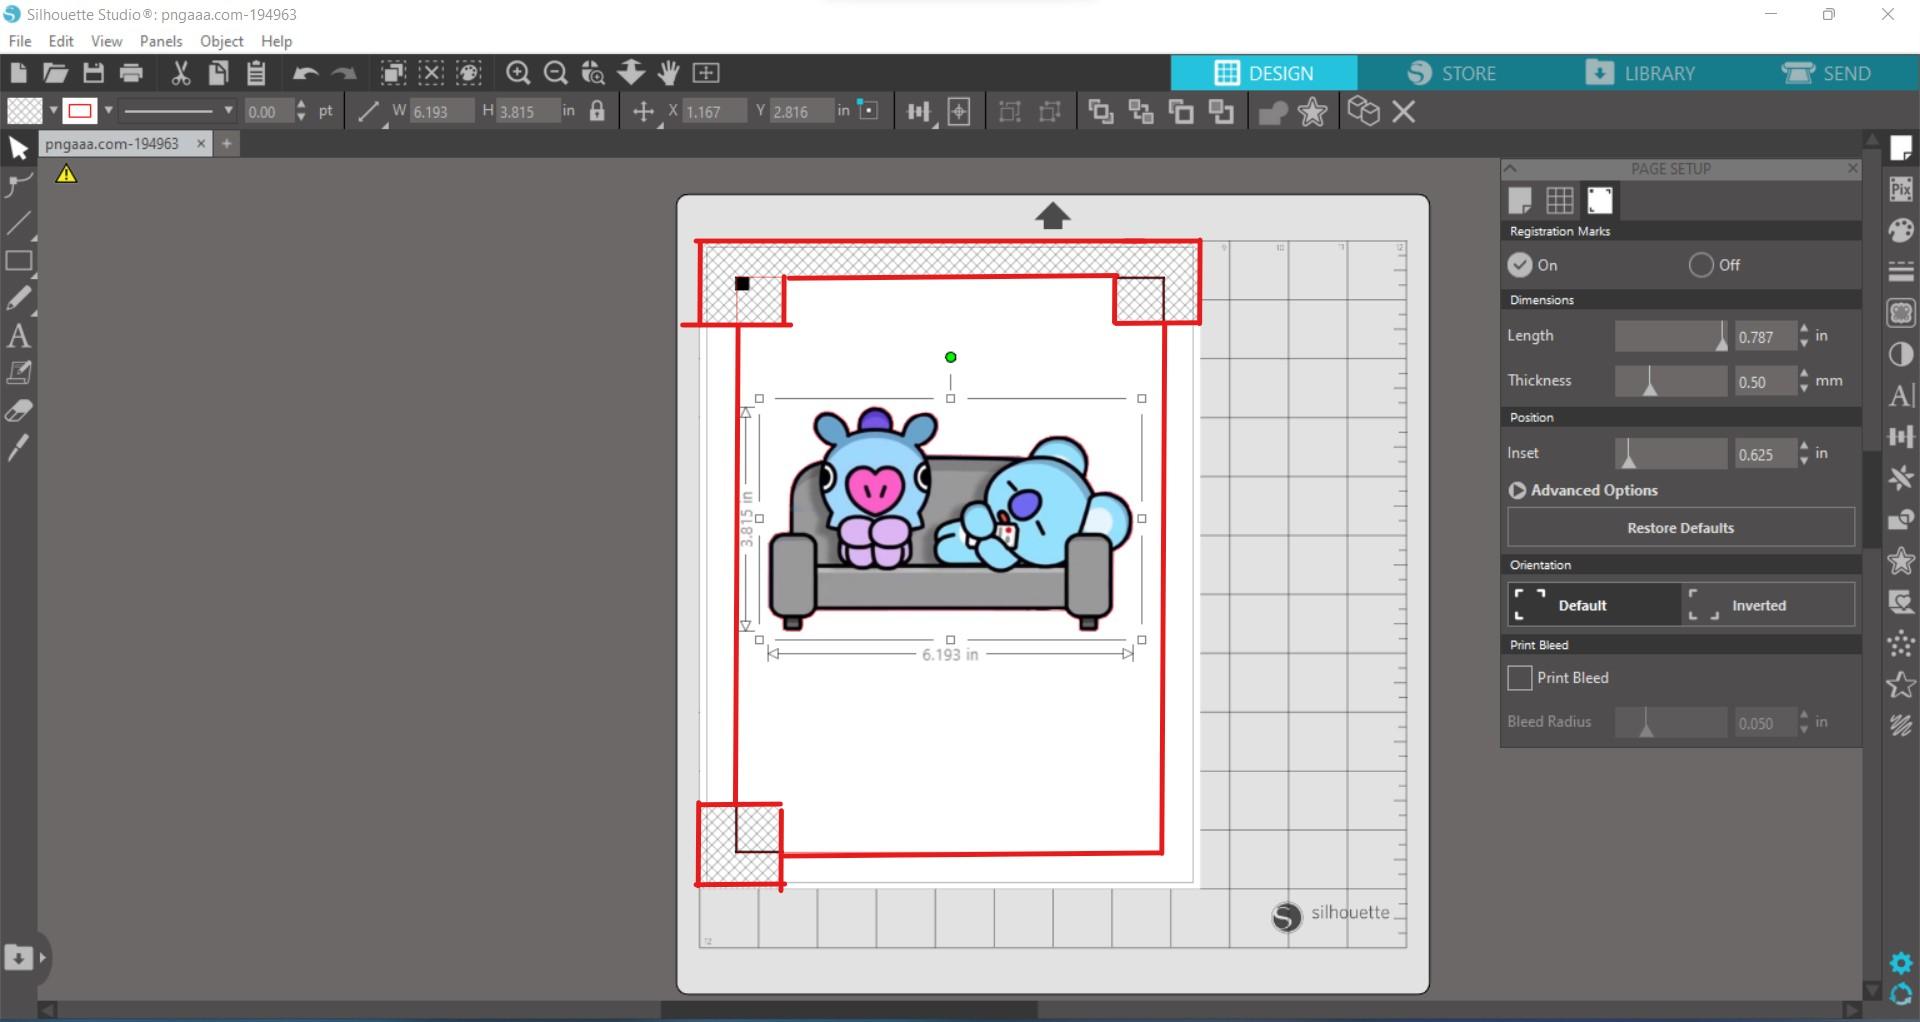Switch to the STORE tab

[x=1452, y=73]
